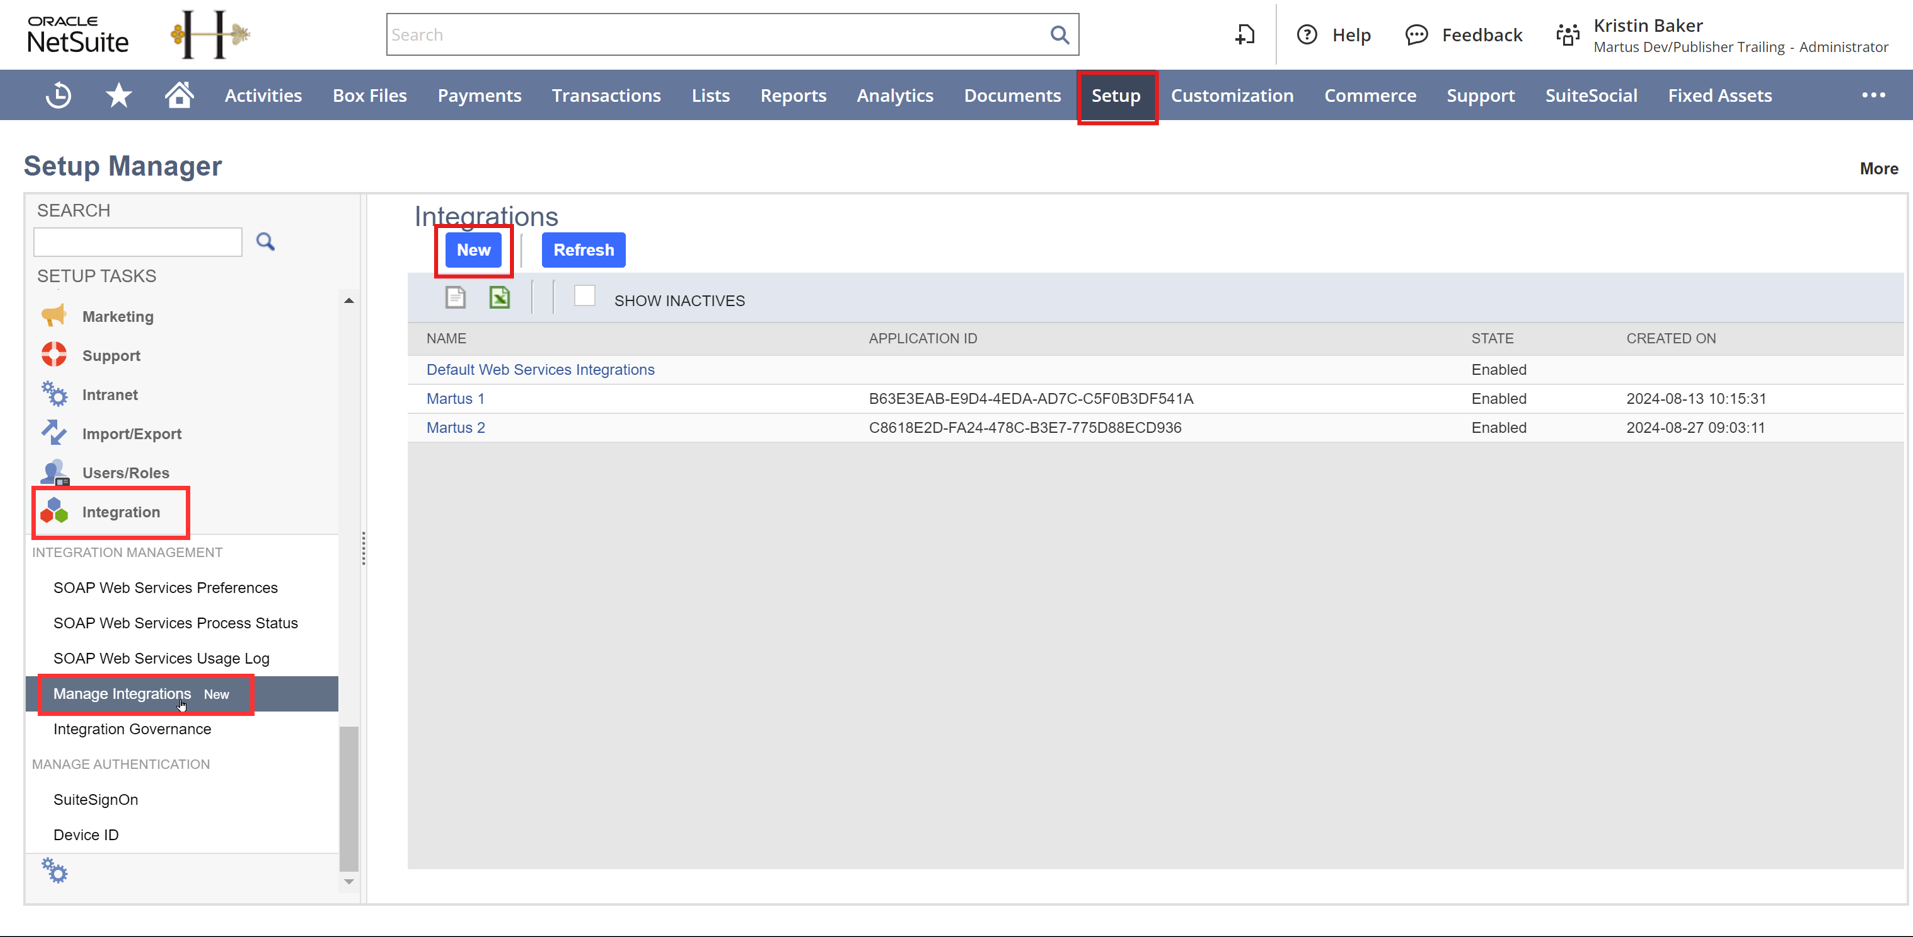
Task: Open the Customization menu
Action: [1232, 95]
